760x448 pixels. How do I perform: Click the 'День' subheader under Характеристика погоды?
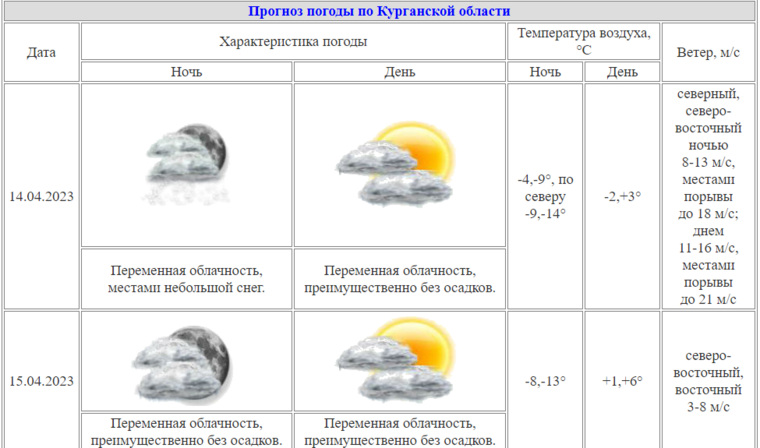click(400, 72)
